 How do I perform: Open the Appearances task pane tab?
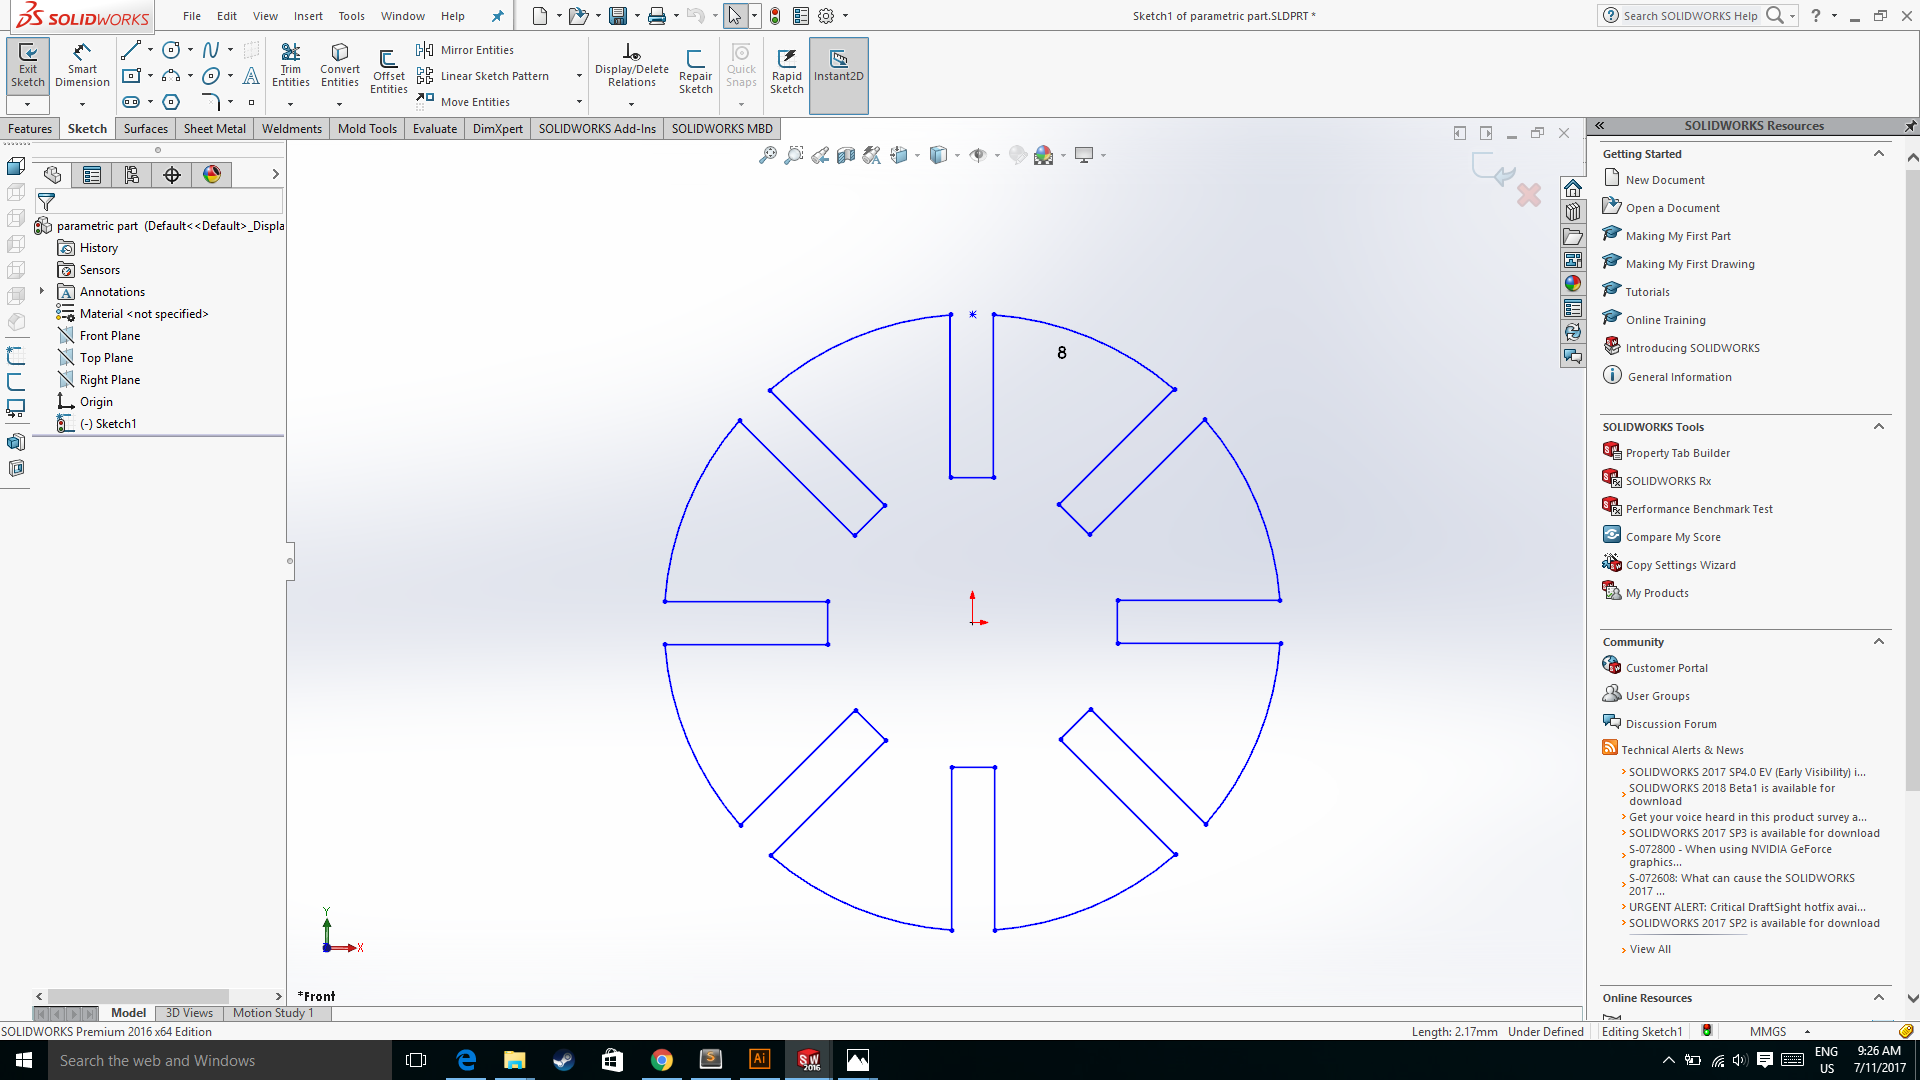[x=1573, y=284]
